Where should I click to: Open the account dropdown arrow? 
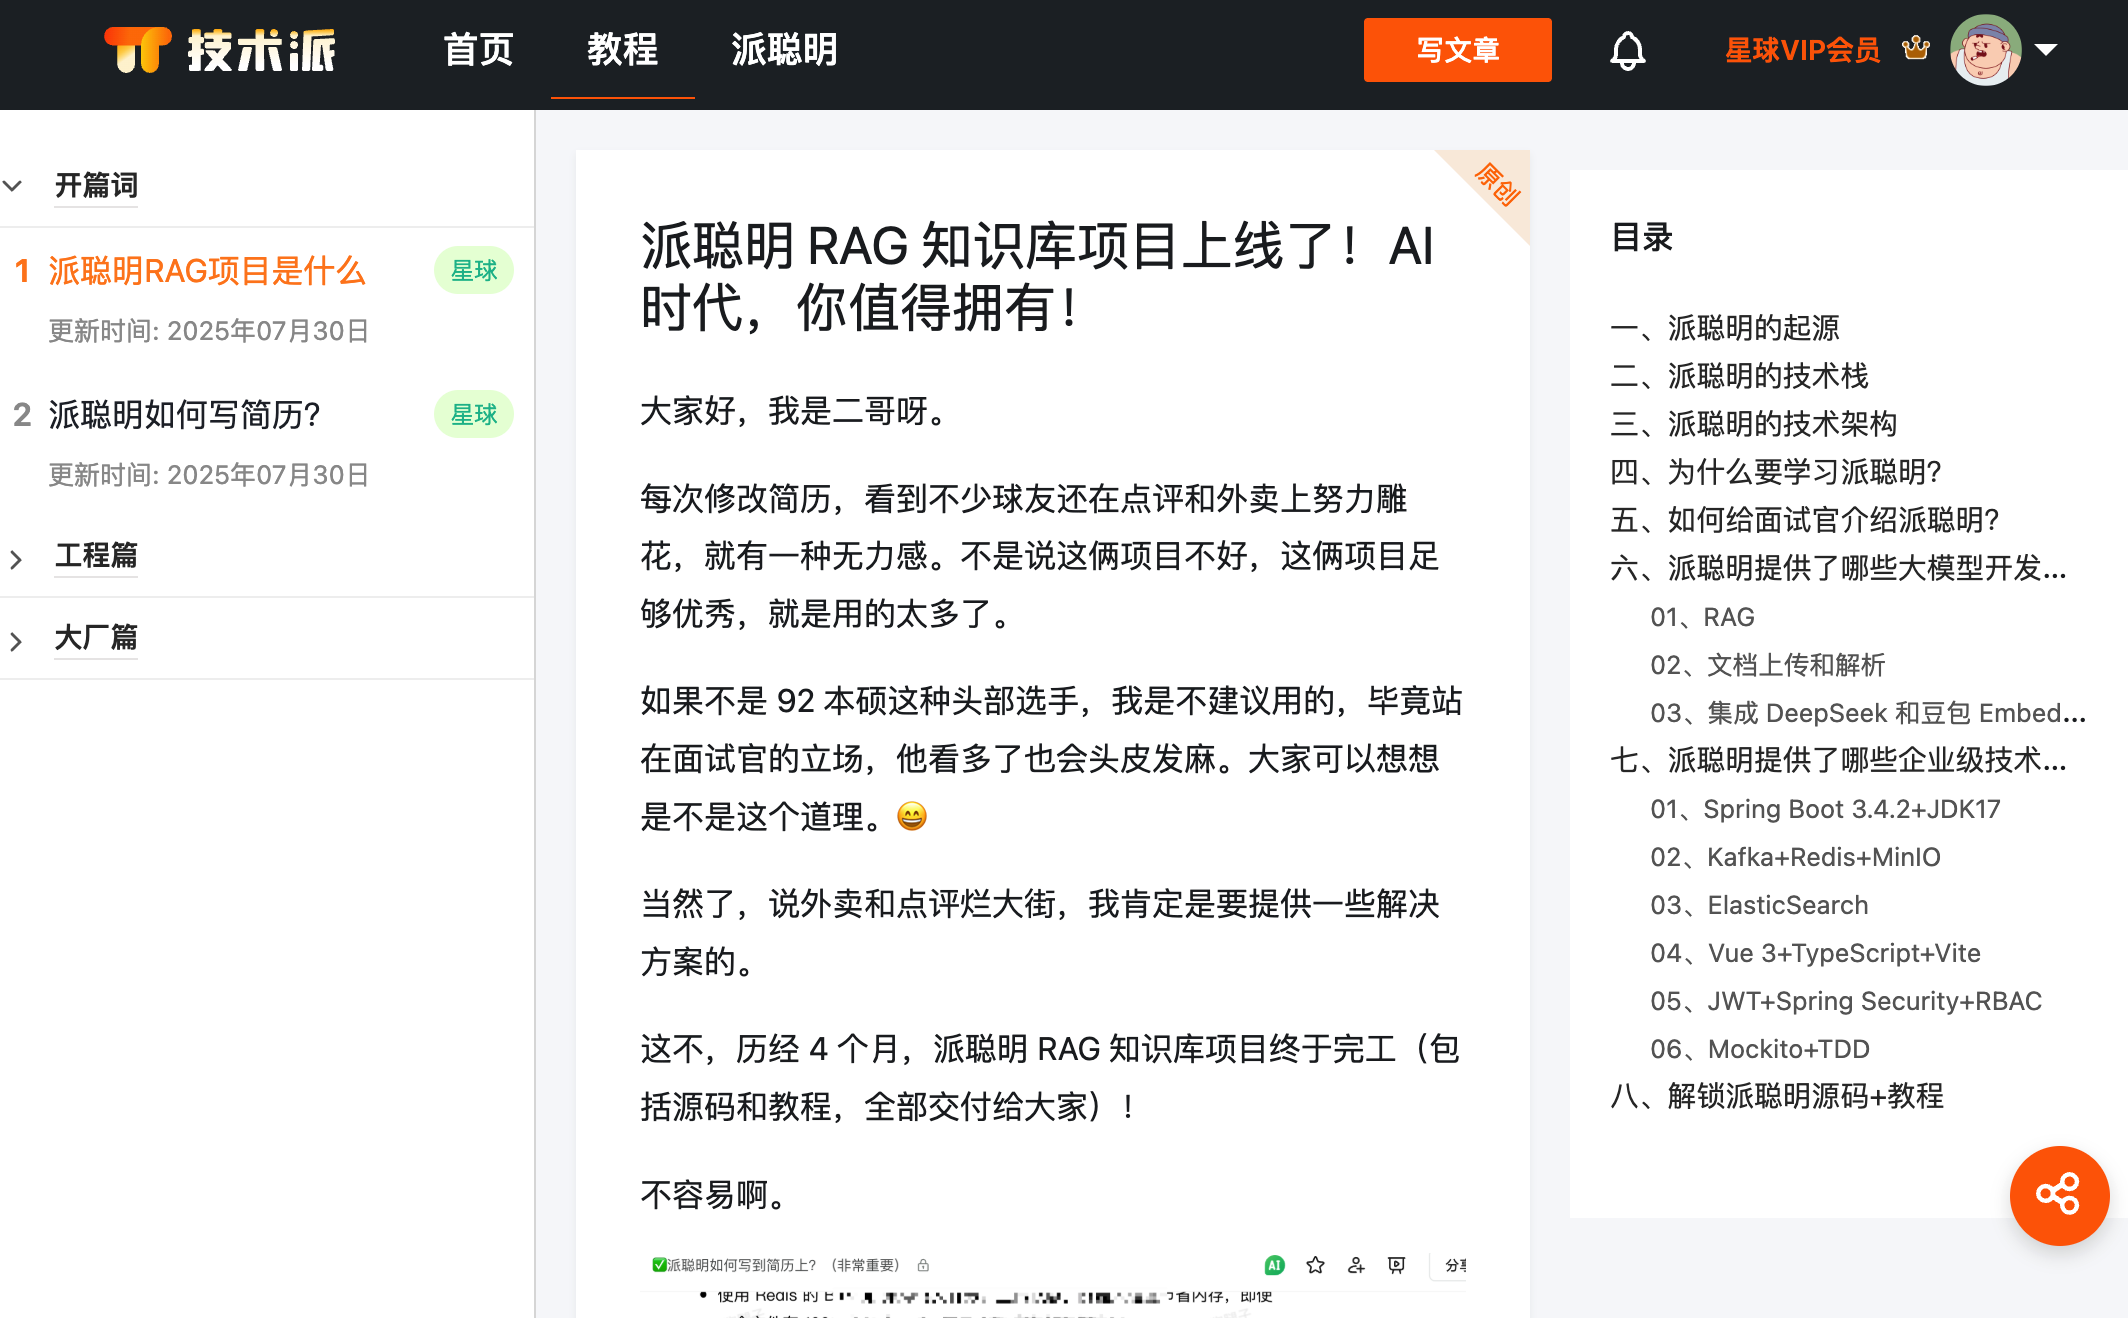[x=2046, y=50]
